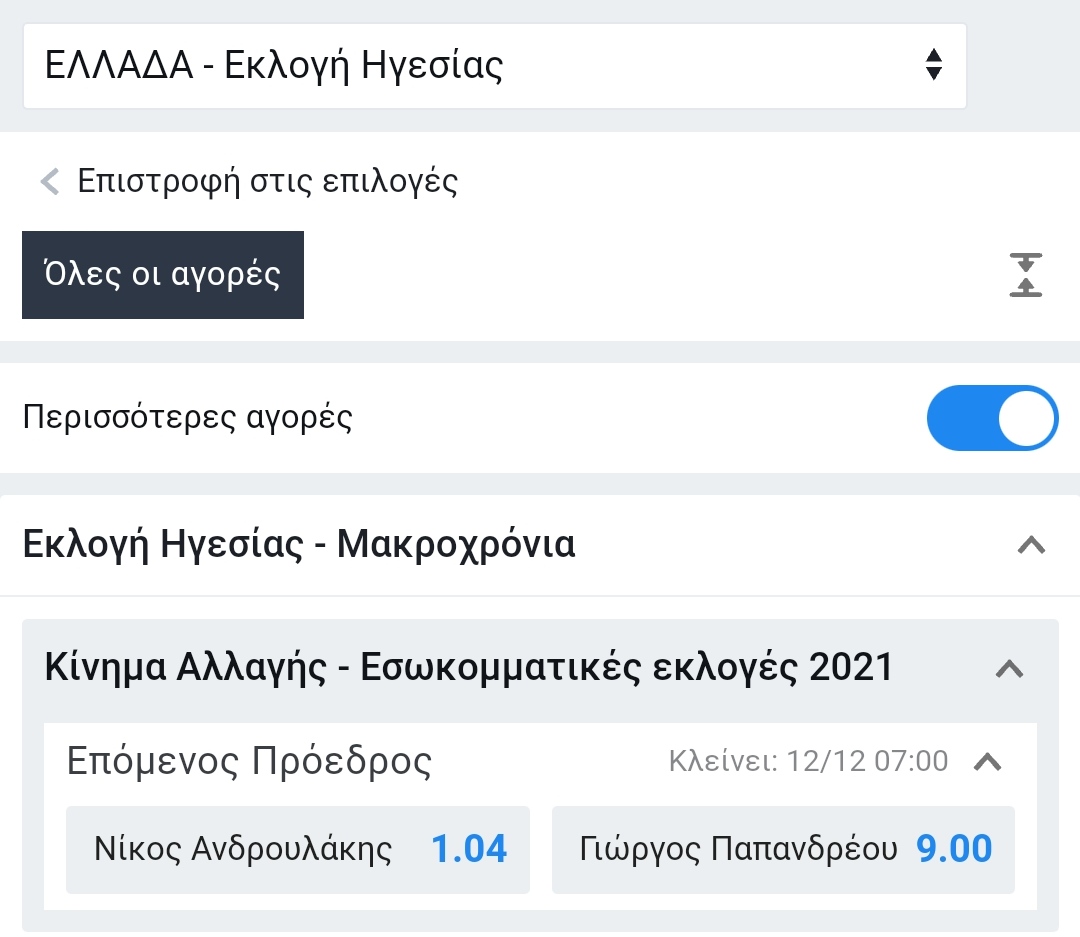1080x937 pixels.
Task: Select the 9.00 odds value
Action: pos(955,850)
